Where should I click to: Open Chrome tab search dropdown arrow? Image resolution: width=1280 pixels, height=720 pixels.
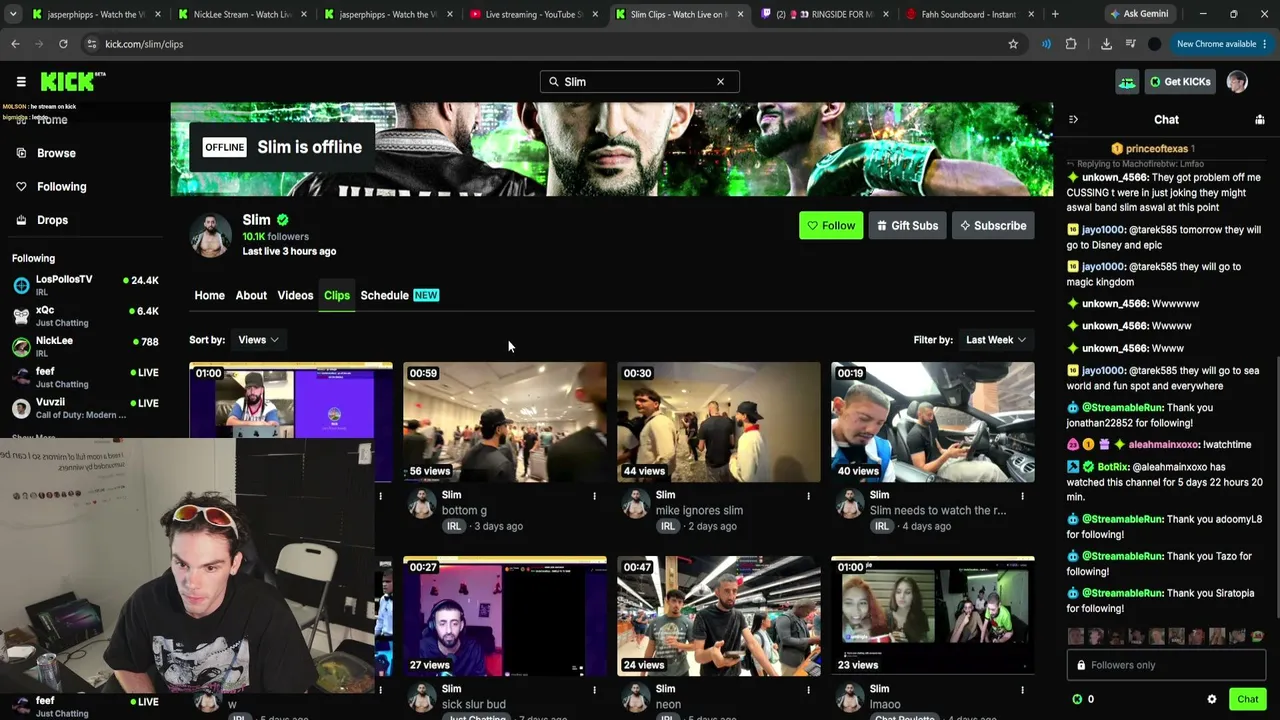coord(13,14)
